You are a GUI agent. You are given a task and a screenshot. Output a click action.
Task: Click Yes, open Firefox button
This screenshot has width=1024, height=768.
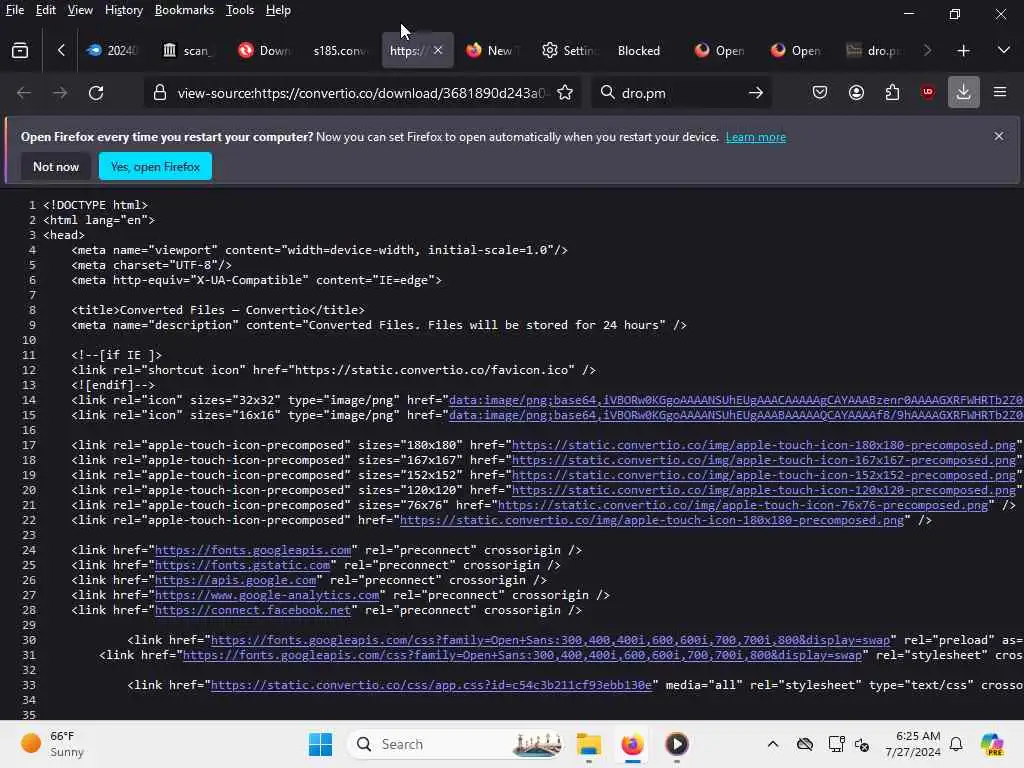click(155, 167)
